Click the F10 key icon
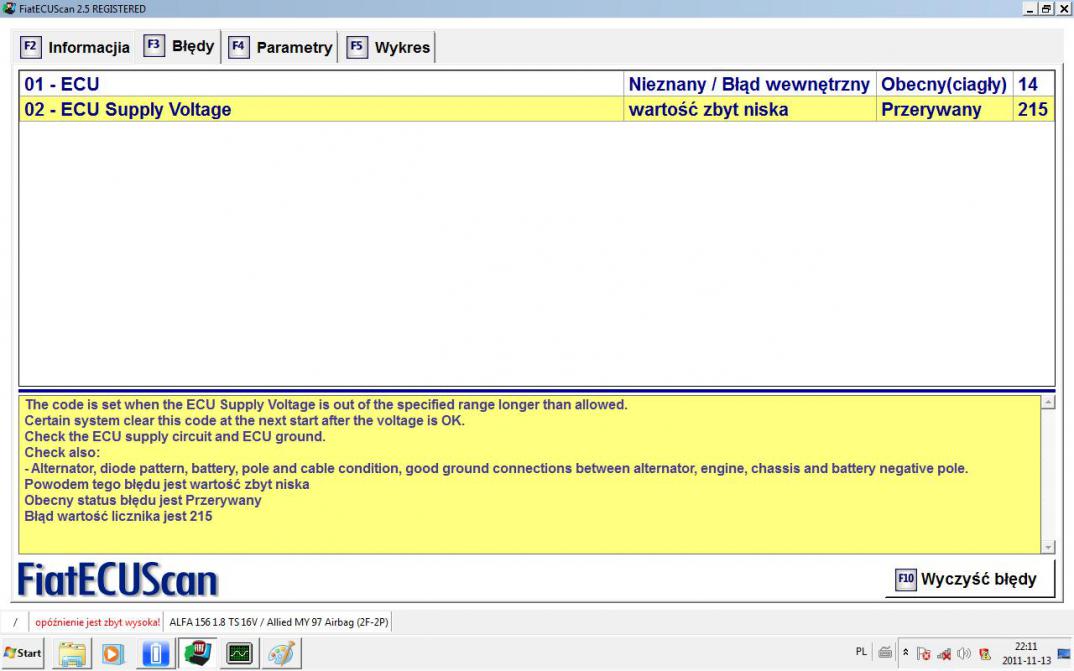Image resolution: width=1074 pixels, height=671 pixels. tap(906, 579)
